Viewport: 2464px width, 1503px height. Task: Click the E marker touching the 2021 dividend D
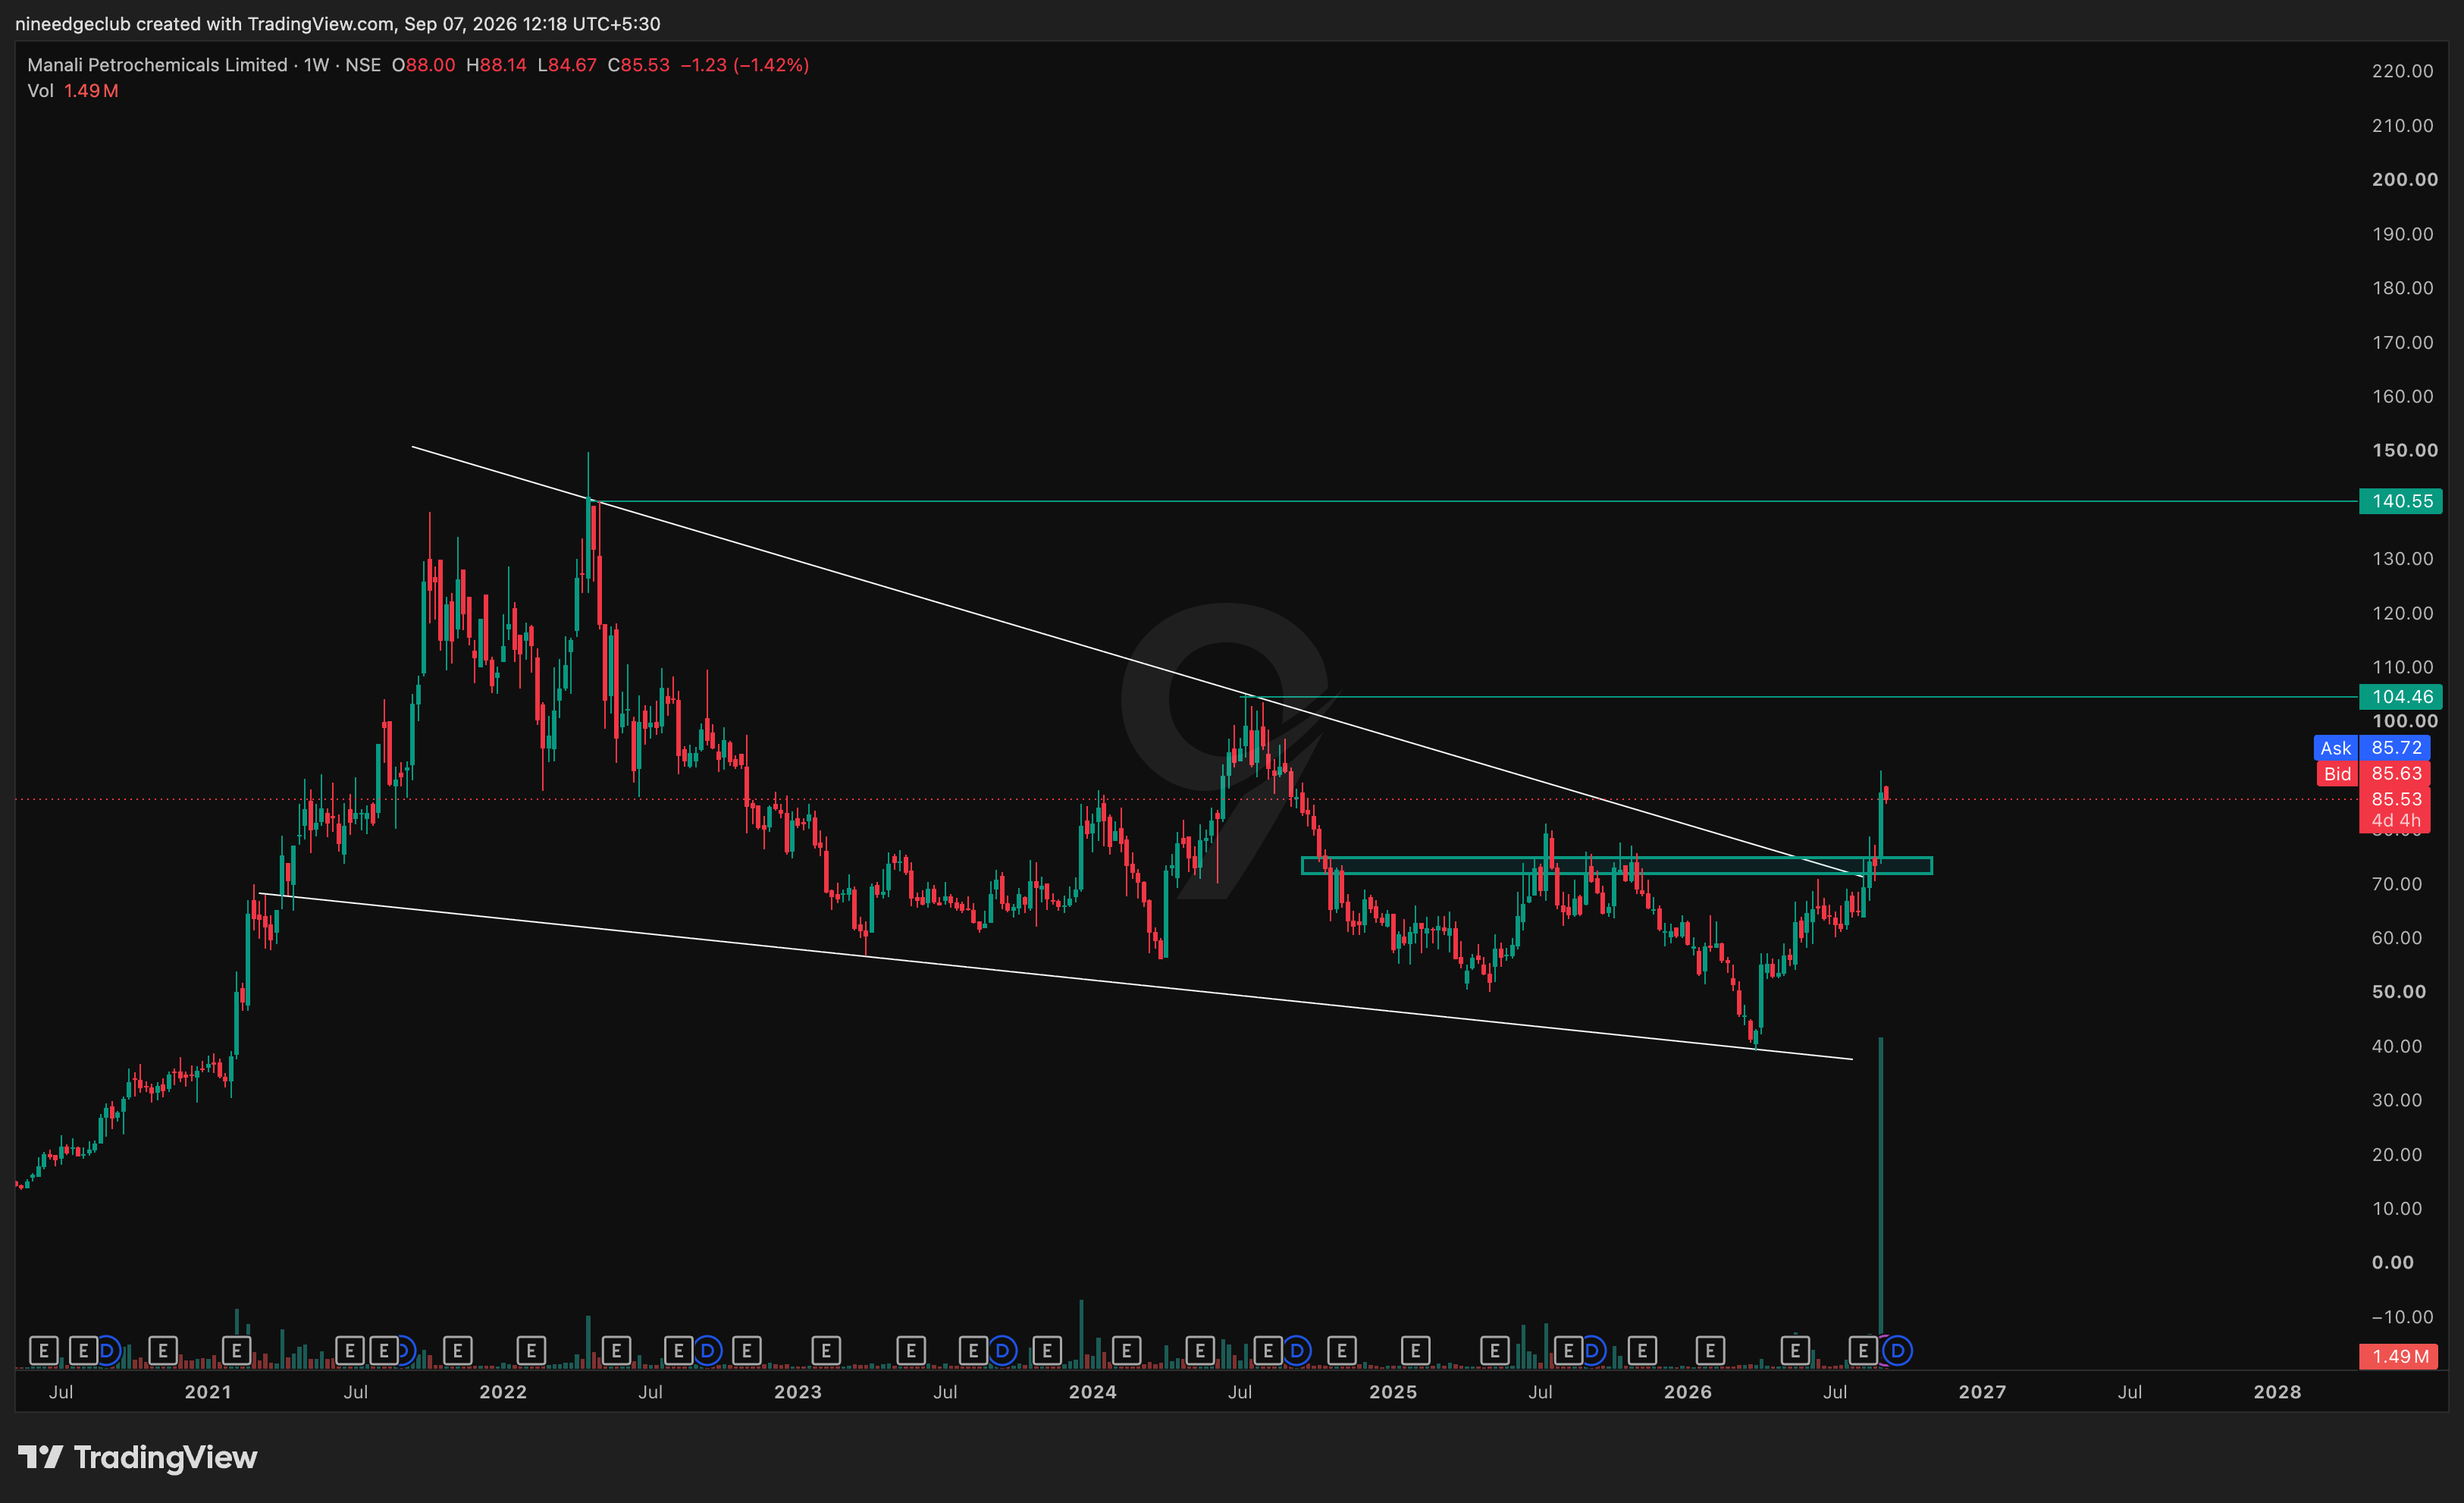pyautogui.click(x=383, y=1351)
